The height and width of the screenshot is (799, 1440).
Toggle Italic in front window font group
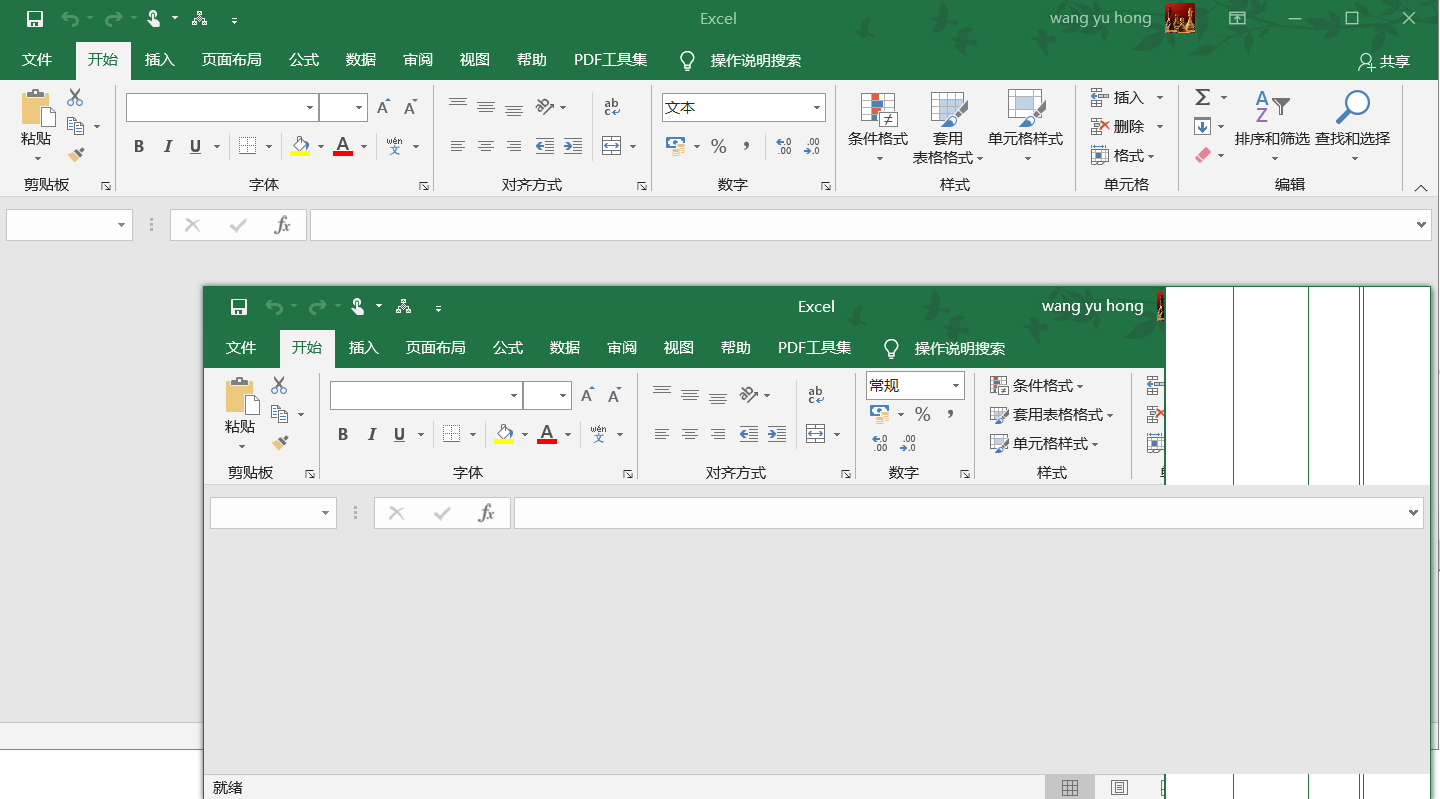tap(372, 434)
